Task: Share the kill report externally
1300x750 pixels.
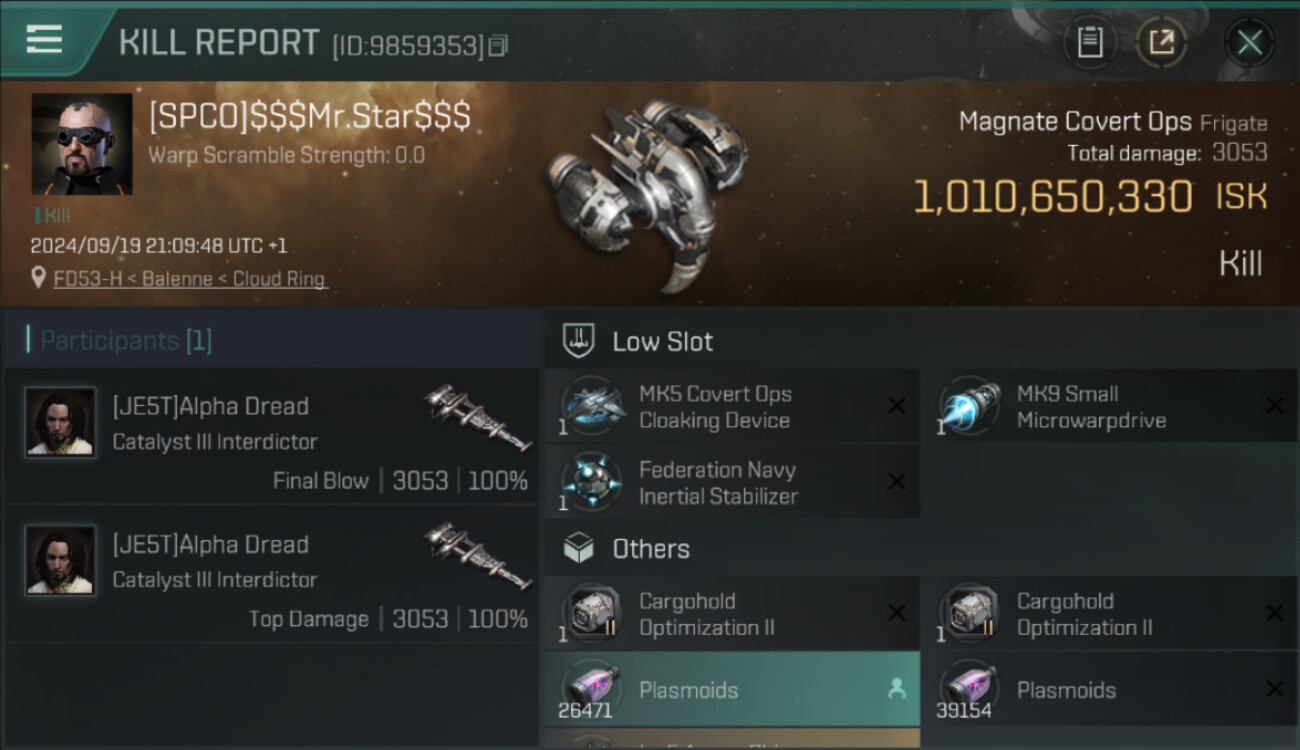Action: point(1161,42)
